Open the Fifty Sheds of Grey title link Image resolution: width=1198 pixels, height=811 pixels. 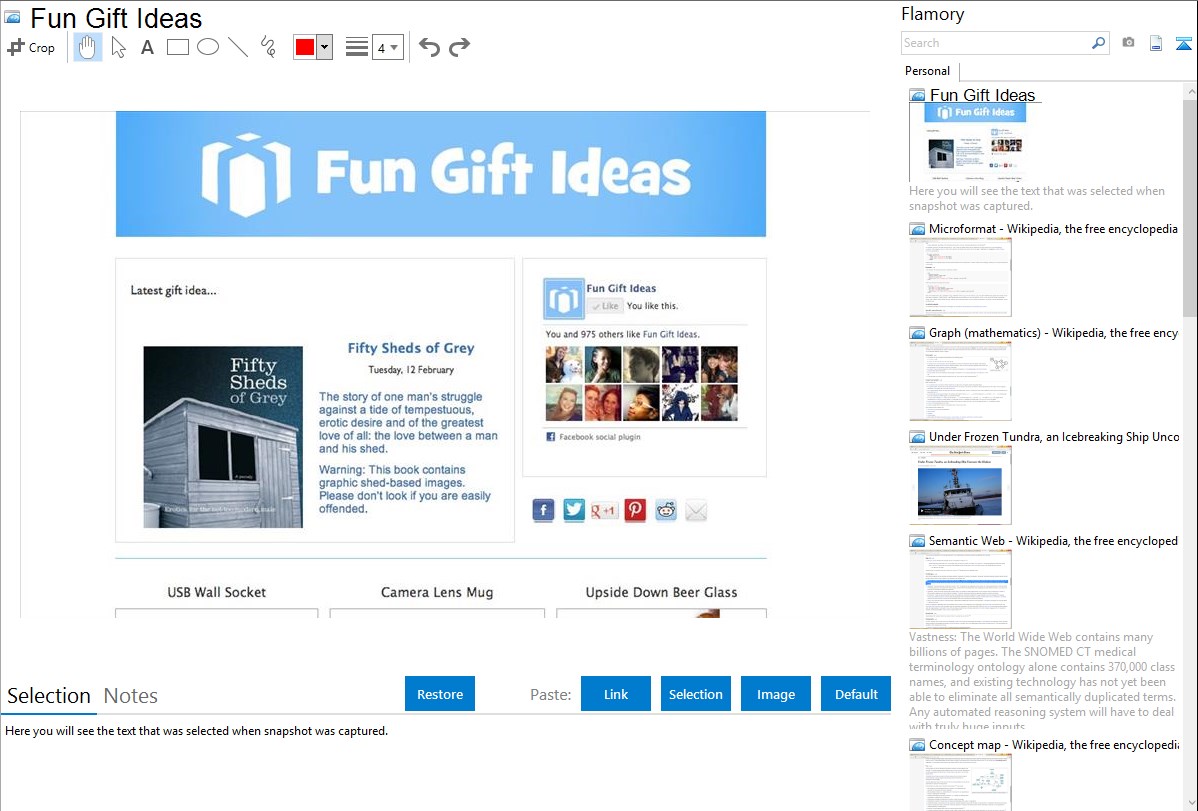tap(411, 348)
